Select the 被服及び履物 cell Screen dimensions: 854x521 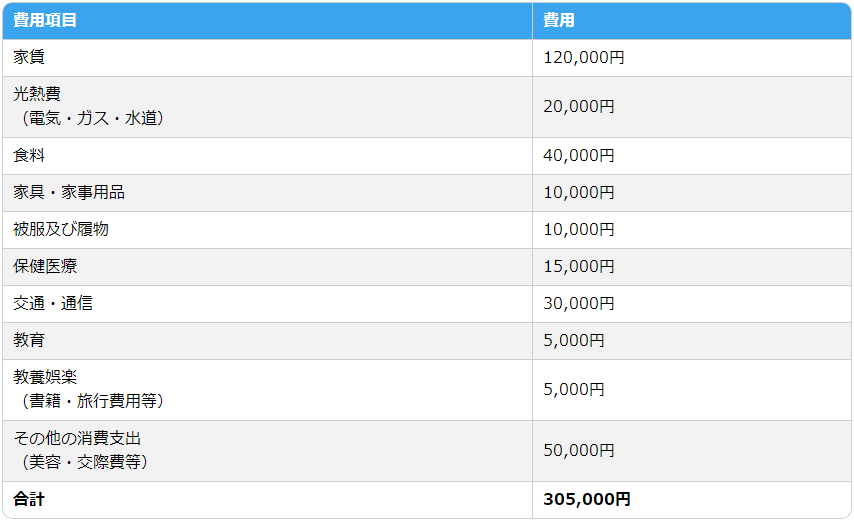61,229
